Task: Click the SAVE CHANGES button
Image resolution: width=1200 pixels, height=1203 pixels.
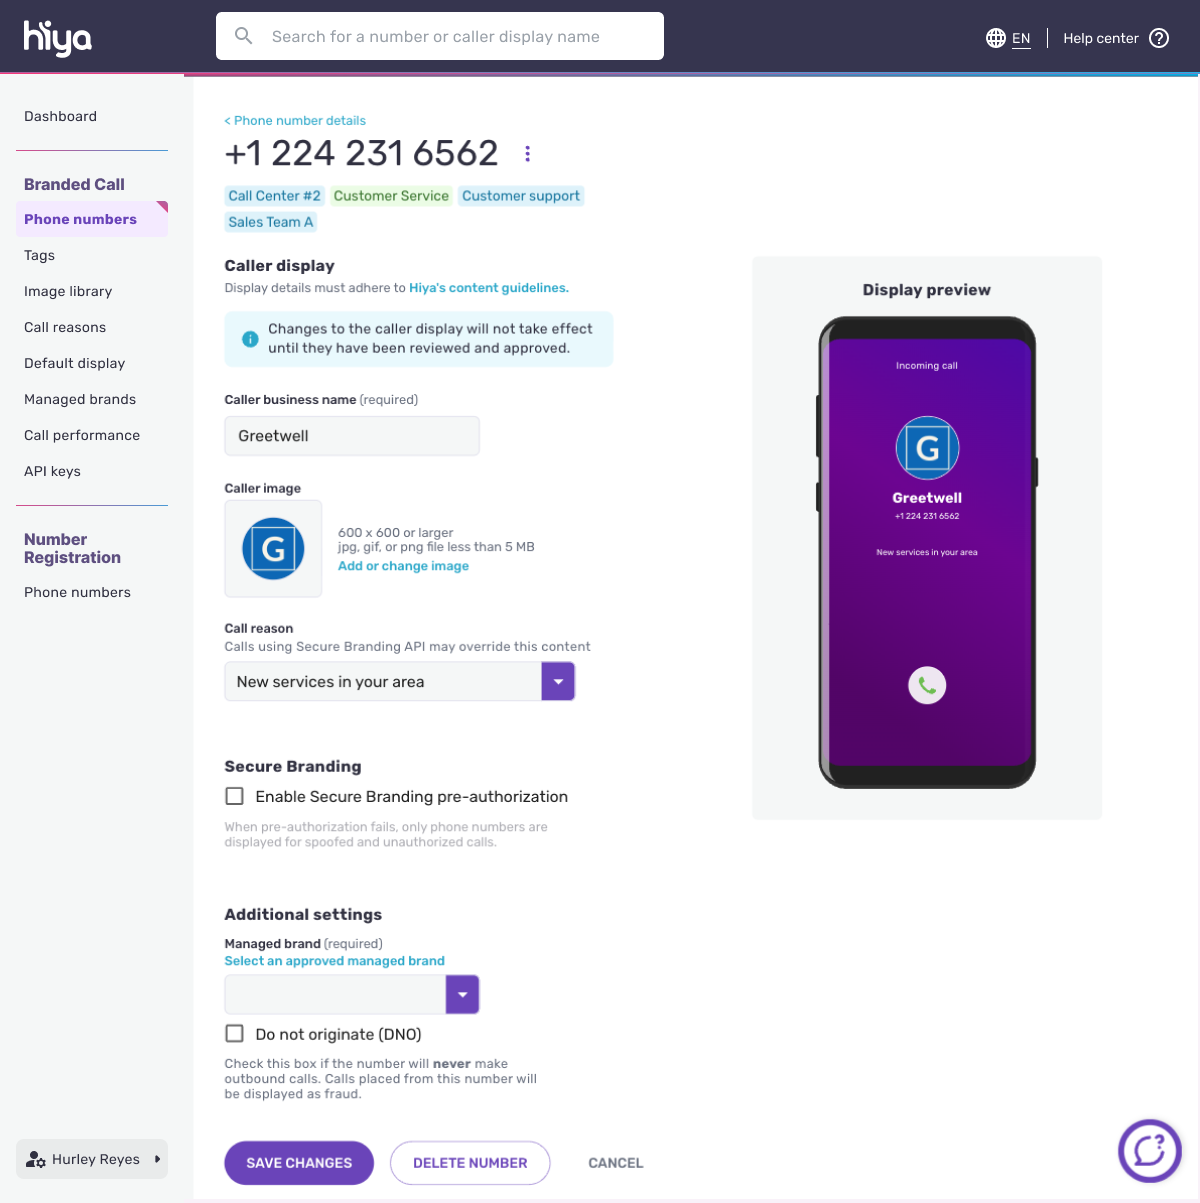Action: [x=299, y=1163]
